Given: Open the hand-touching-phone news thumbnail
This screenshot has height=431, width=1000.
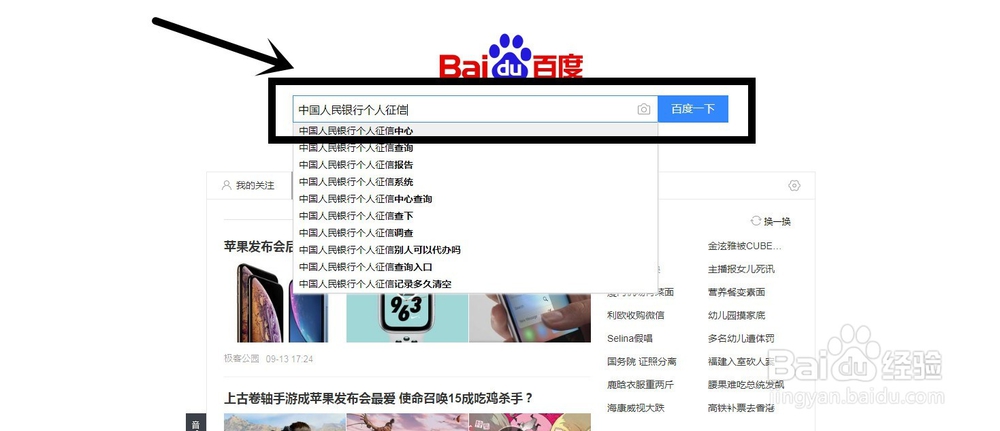Looking at the screenshot, I should (529, 318).
